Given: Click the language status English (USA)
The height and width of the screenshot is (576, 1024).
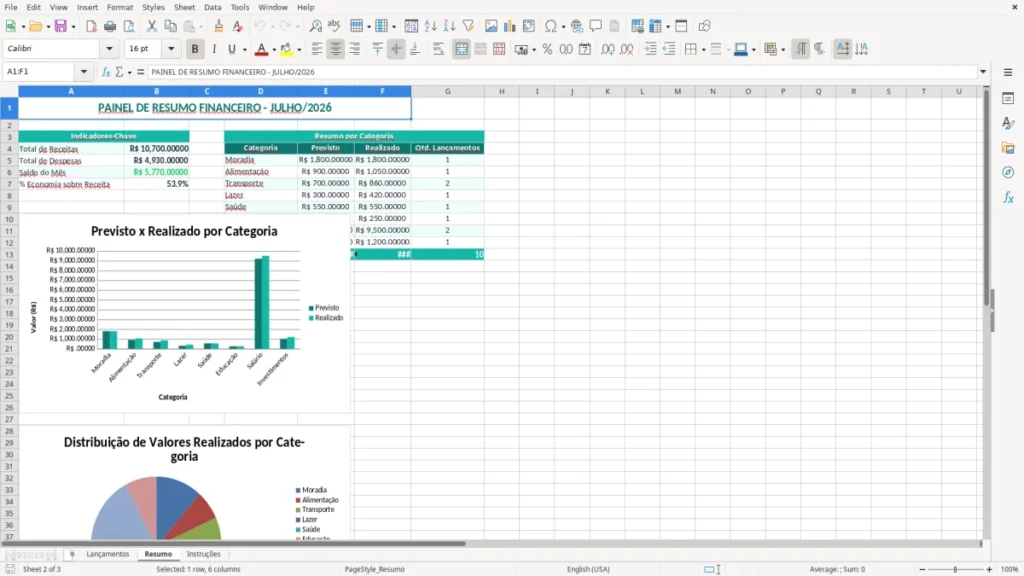Looking at the screenshot, I should click(588, 569).
